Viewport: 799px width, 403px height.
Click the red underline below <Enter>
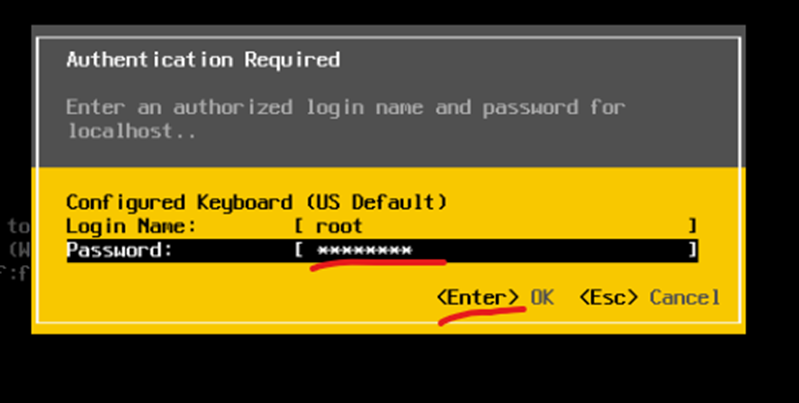[481, 313]
